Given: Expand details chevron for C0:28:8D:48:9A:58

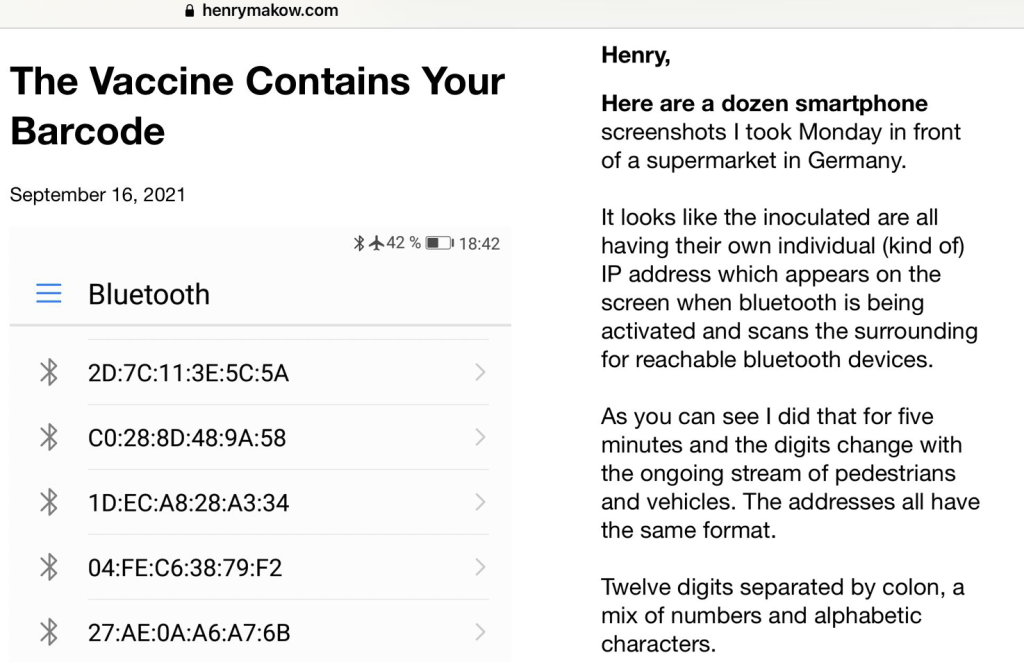Looking at the screenshot, I should point(480,438).
